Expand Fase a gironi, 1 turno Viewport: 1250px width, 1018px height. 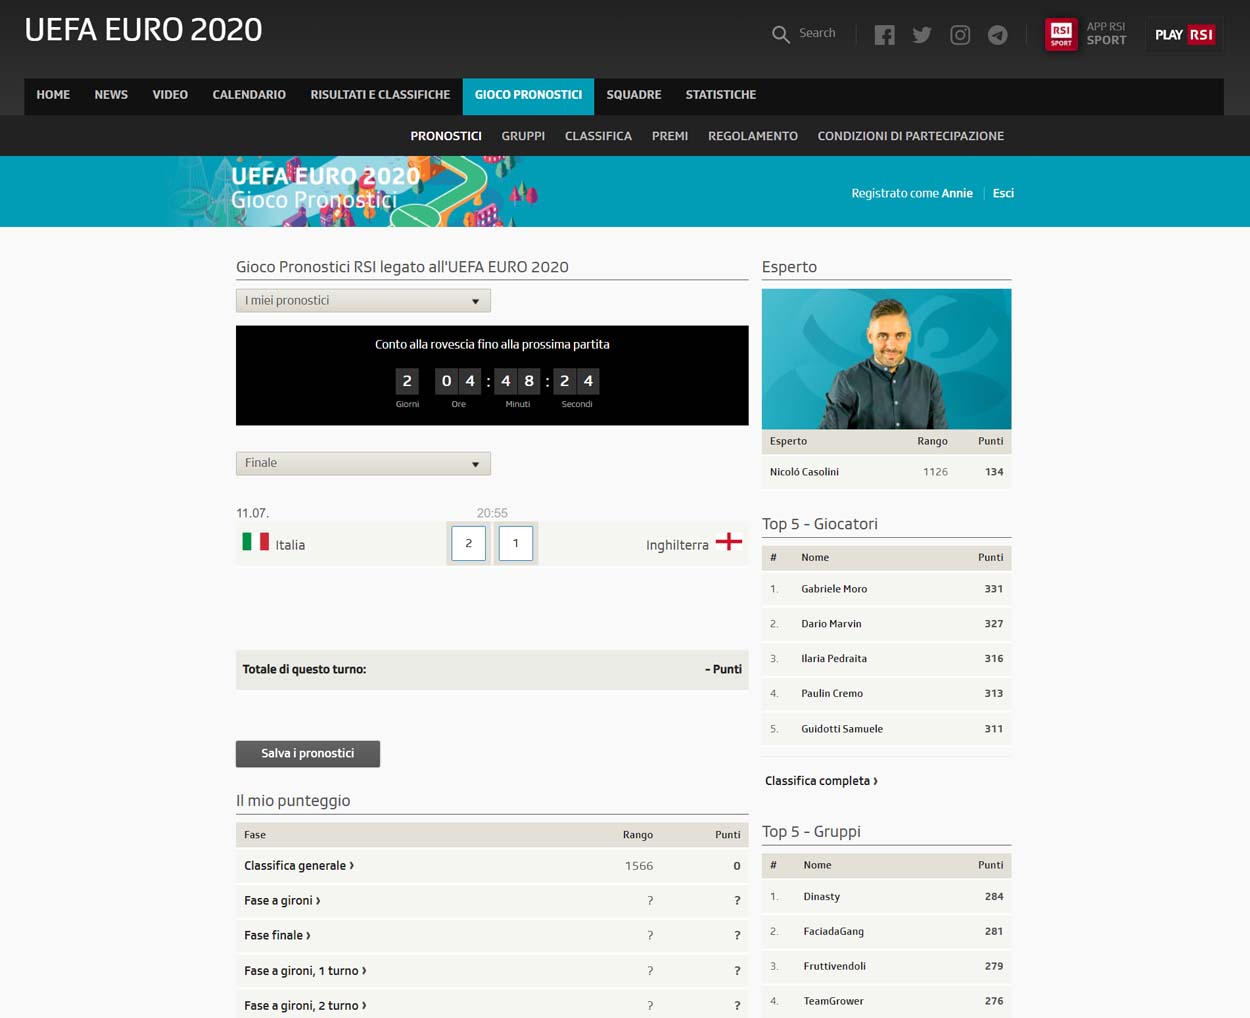tap(492, 971)
